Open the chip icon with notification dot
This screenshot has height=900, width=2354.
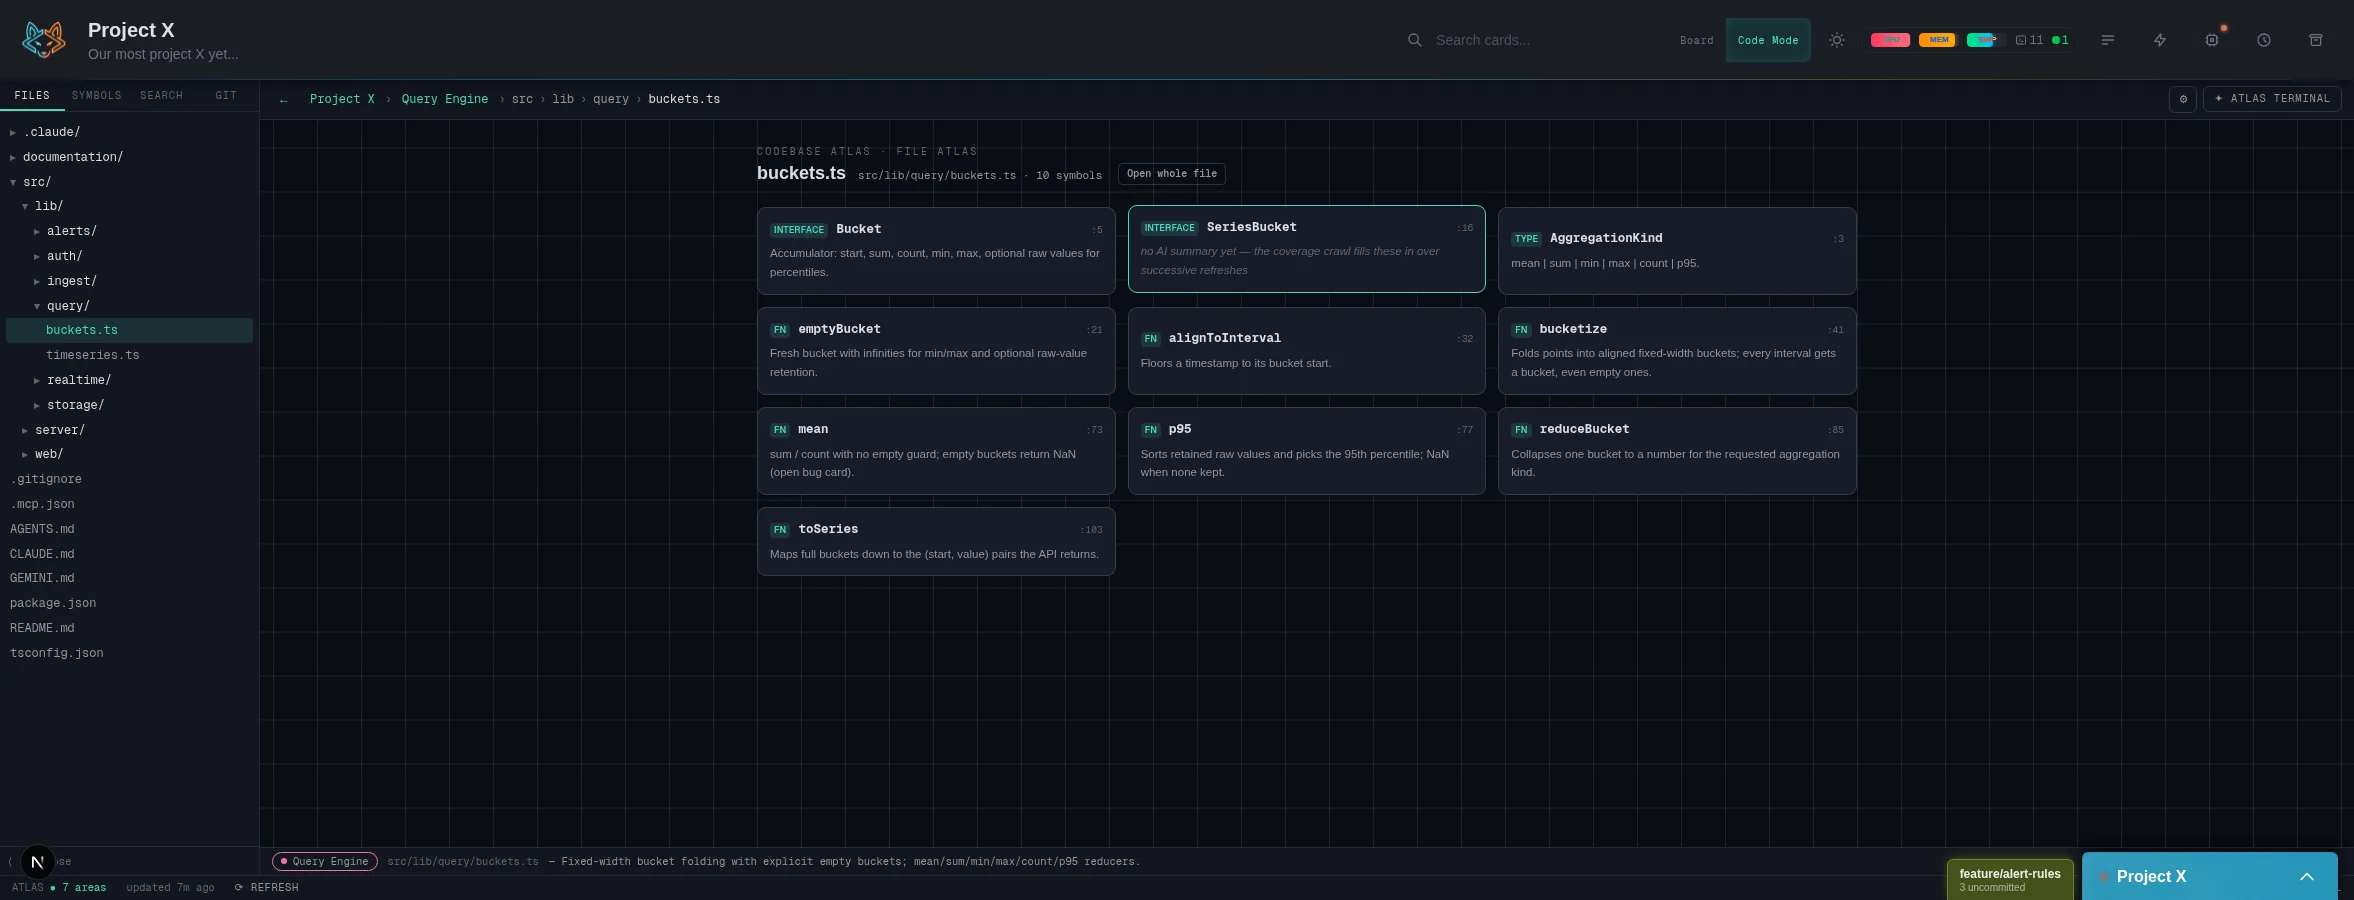[x=2212, y=40]
